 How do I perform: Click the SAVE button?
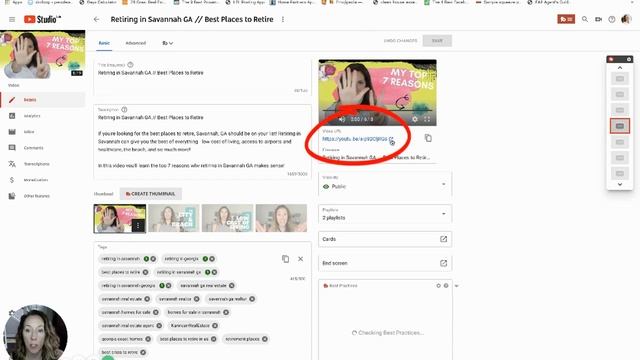(437, 41)
